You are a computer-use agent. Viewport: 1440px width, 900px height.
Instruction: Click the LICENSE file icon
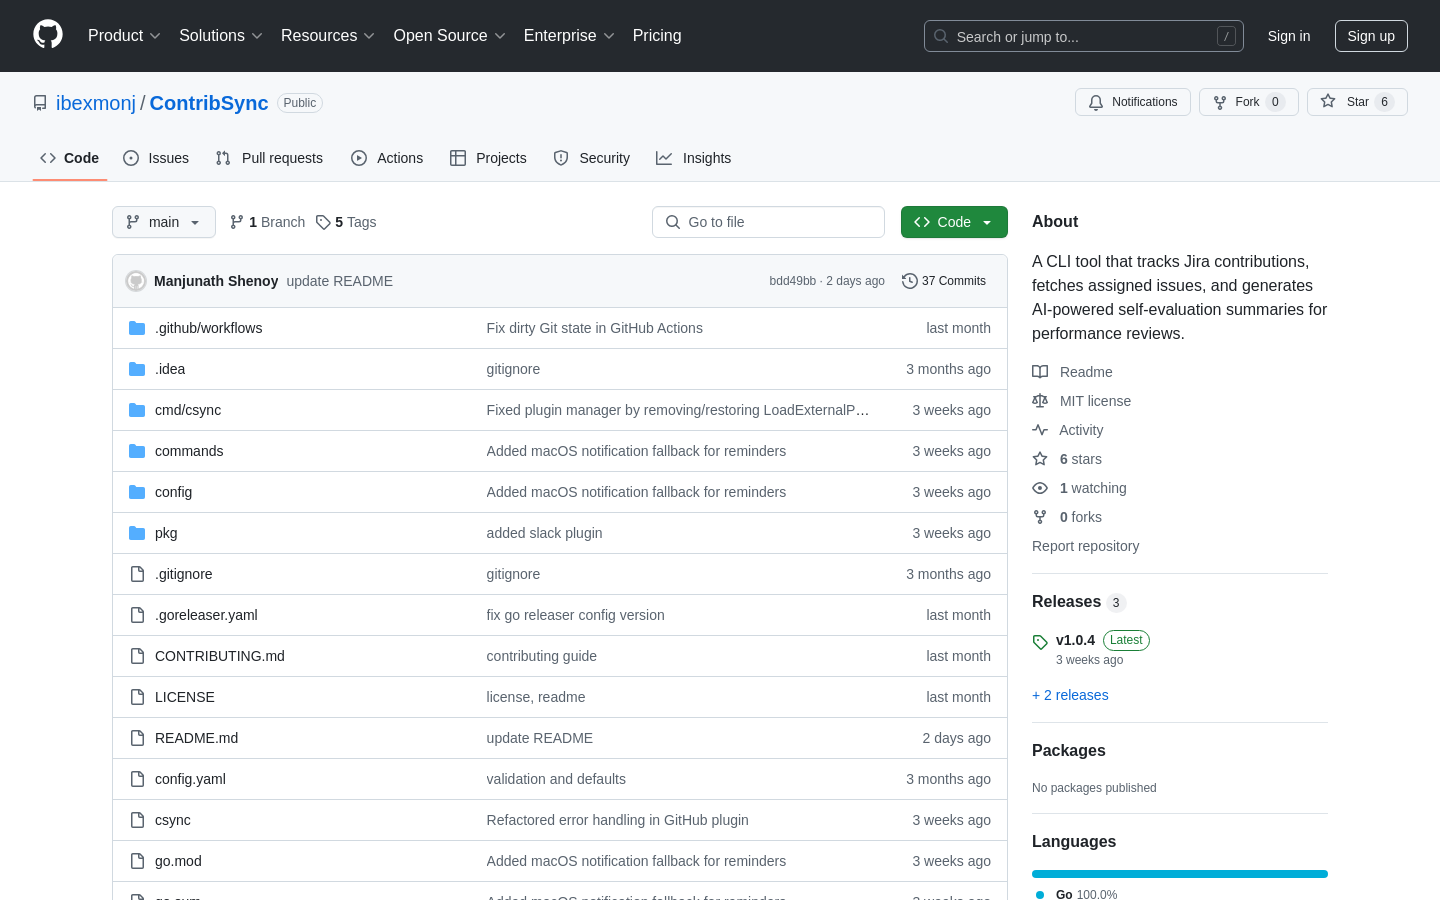click(137, 697)
